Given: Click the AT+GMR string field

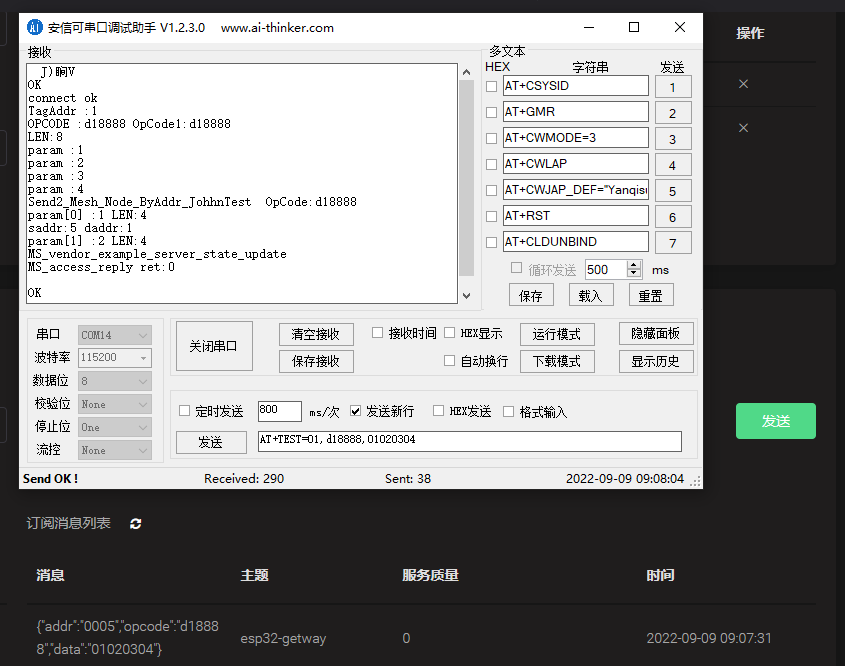Looking at the screenshot, I should pyautogui.click(x=576, y=112).
